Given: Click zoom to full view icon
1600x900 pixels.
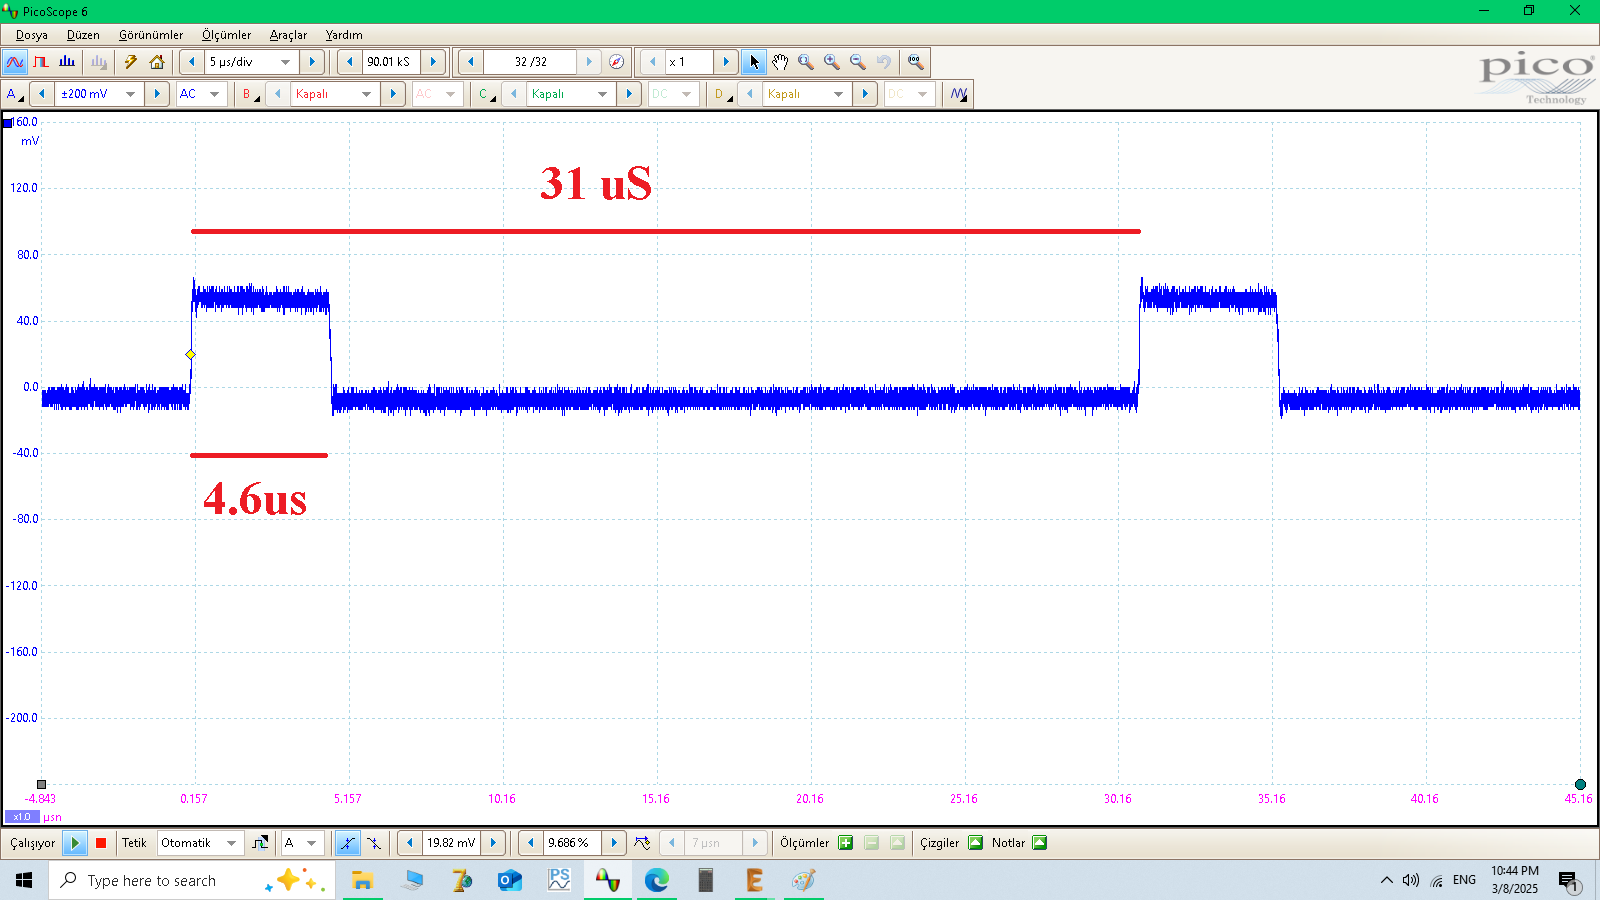Looking at the screenshot, I should pyautogui.click(x=915, y=62).
